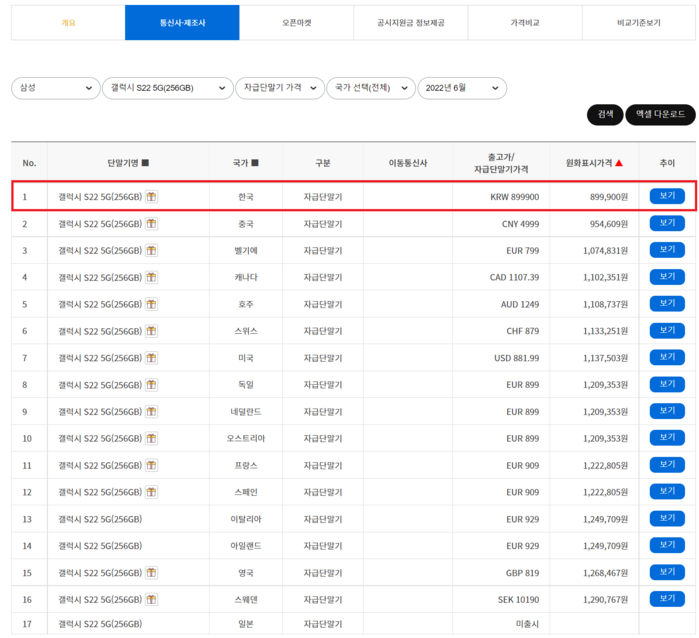
Task: Open the 2022년 6월 date dropdown
Action: (x=462, y=88)
